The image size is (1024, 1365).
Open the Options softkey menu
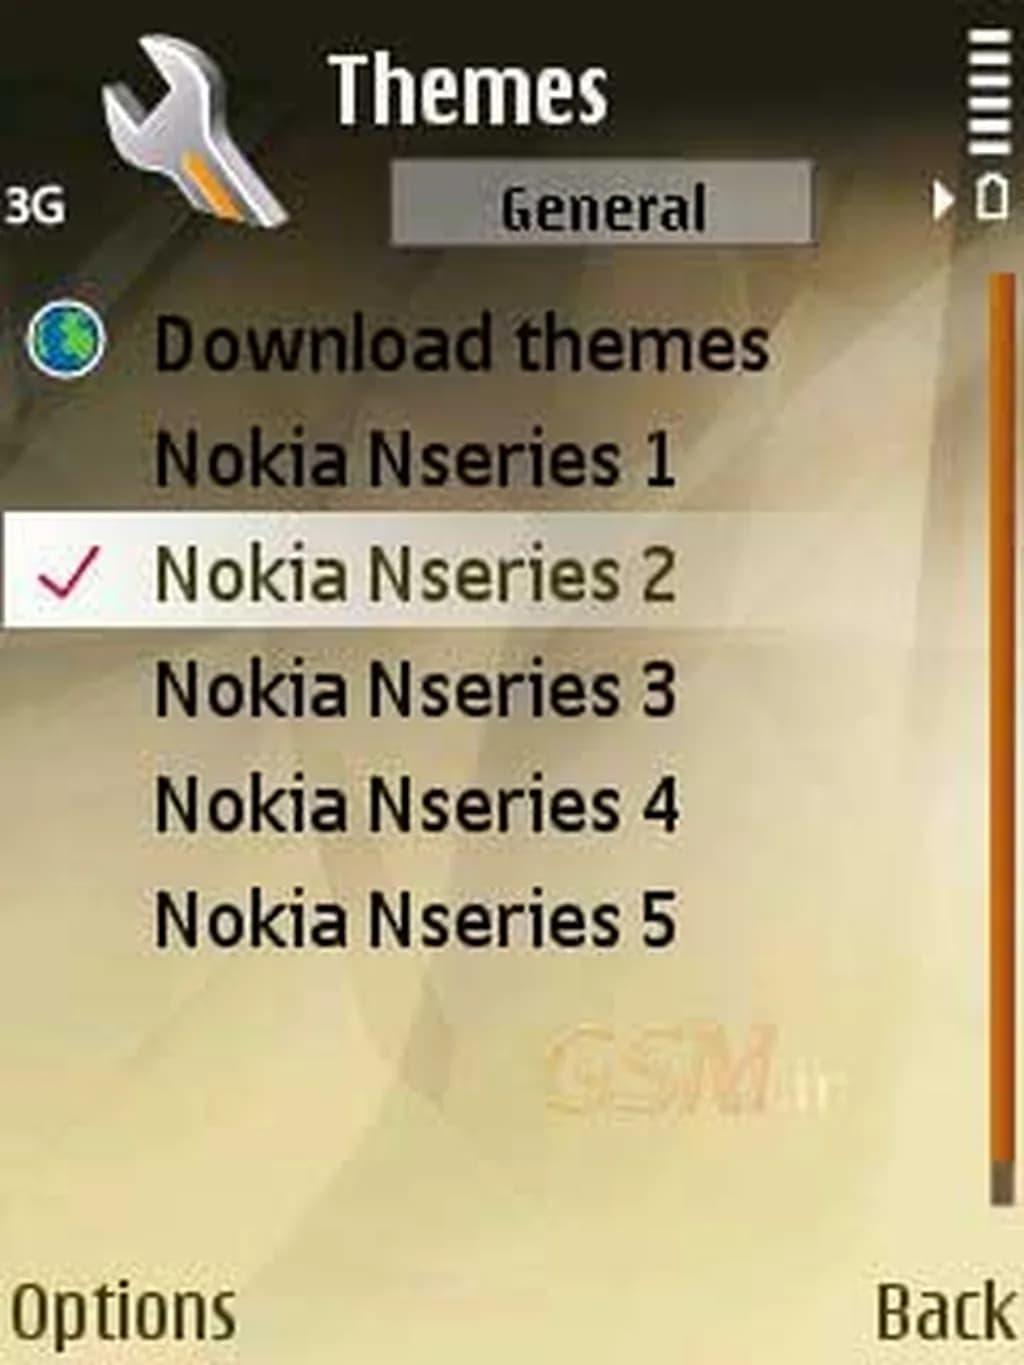coord(124,1312)
